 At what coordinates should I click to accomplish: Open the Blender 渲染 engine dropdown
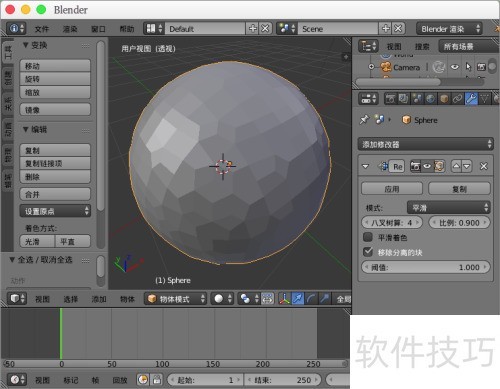pos(449,29)
